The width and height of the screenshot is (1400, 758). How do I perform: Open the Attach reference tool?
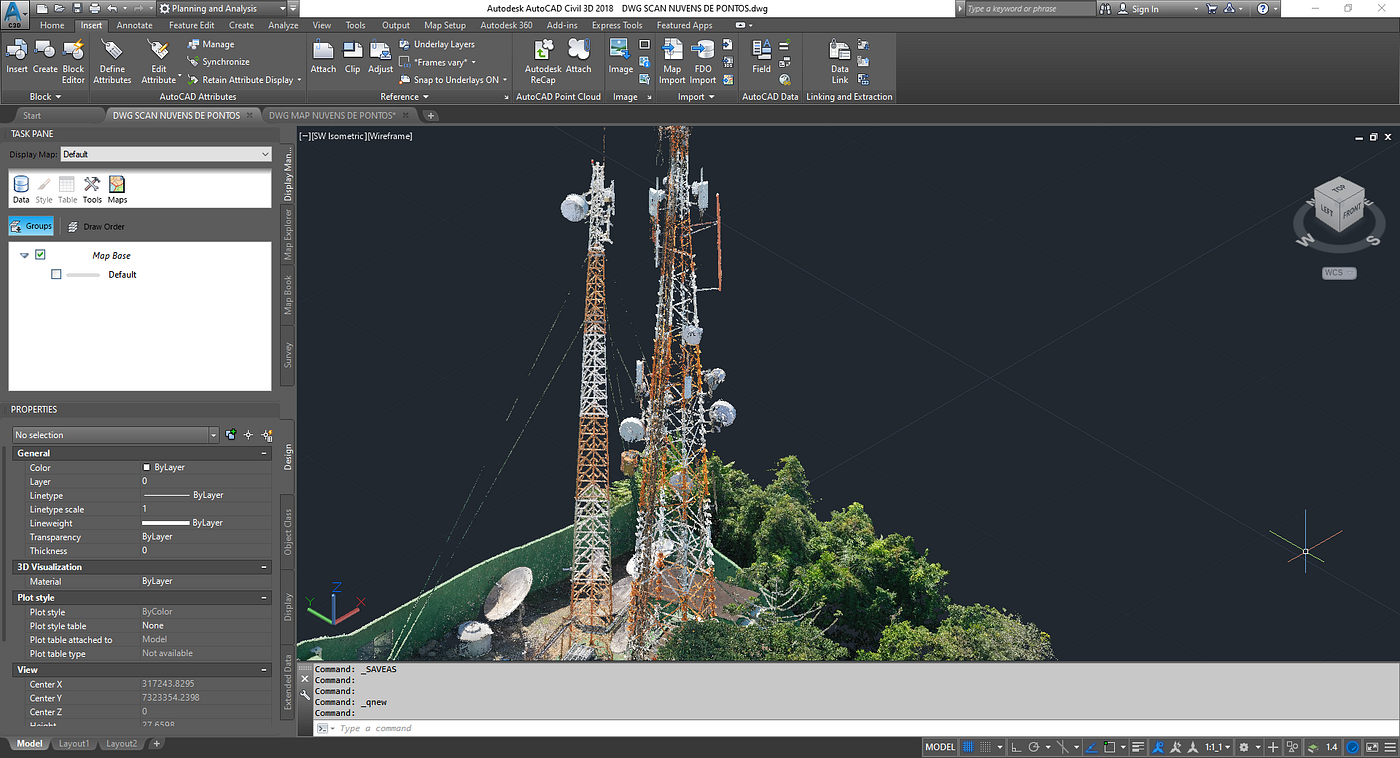(x=323, y=56)
